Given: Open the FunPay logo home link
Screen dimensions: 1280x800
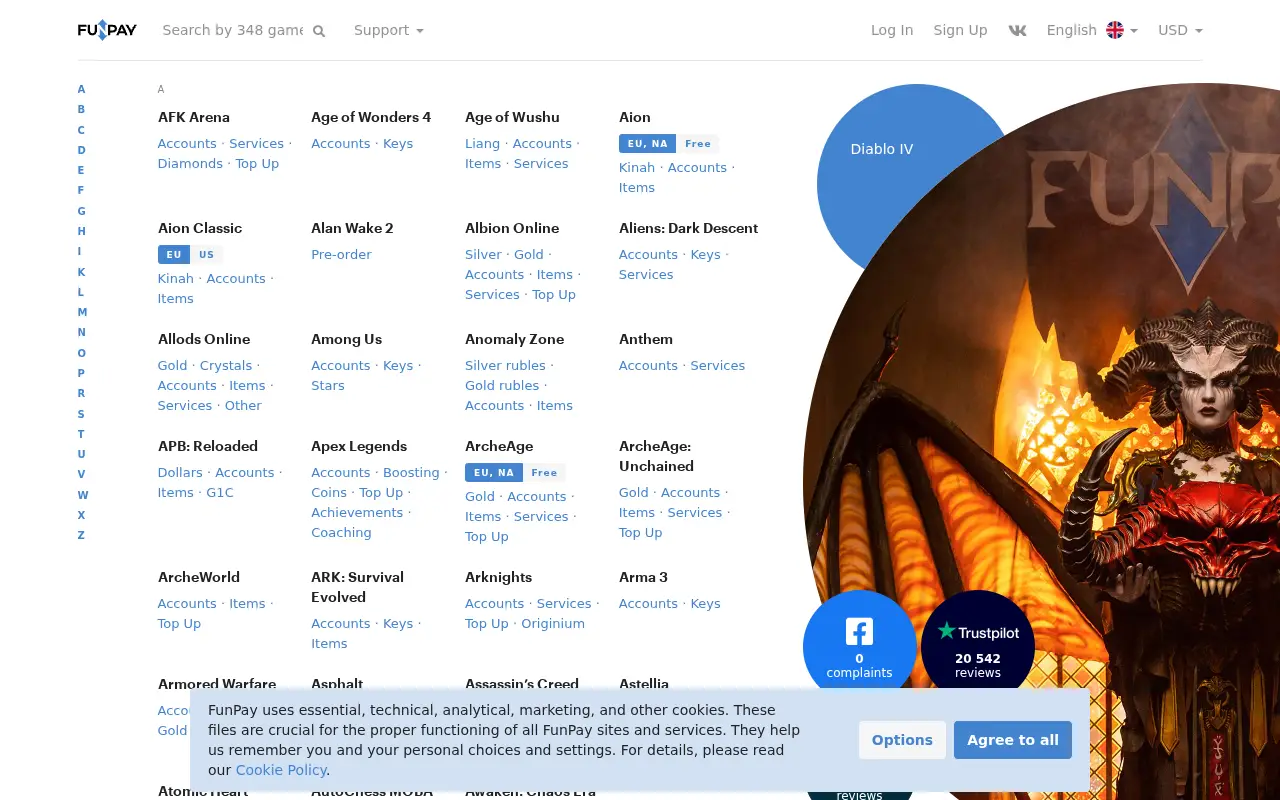Looking at the screenshot, I should click(x=107, y=30).
